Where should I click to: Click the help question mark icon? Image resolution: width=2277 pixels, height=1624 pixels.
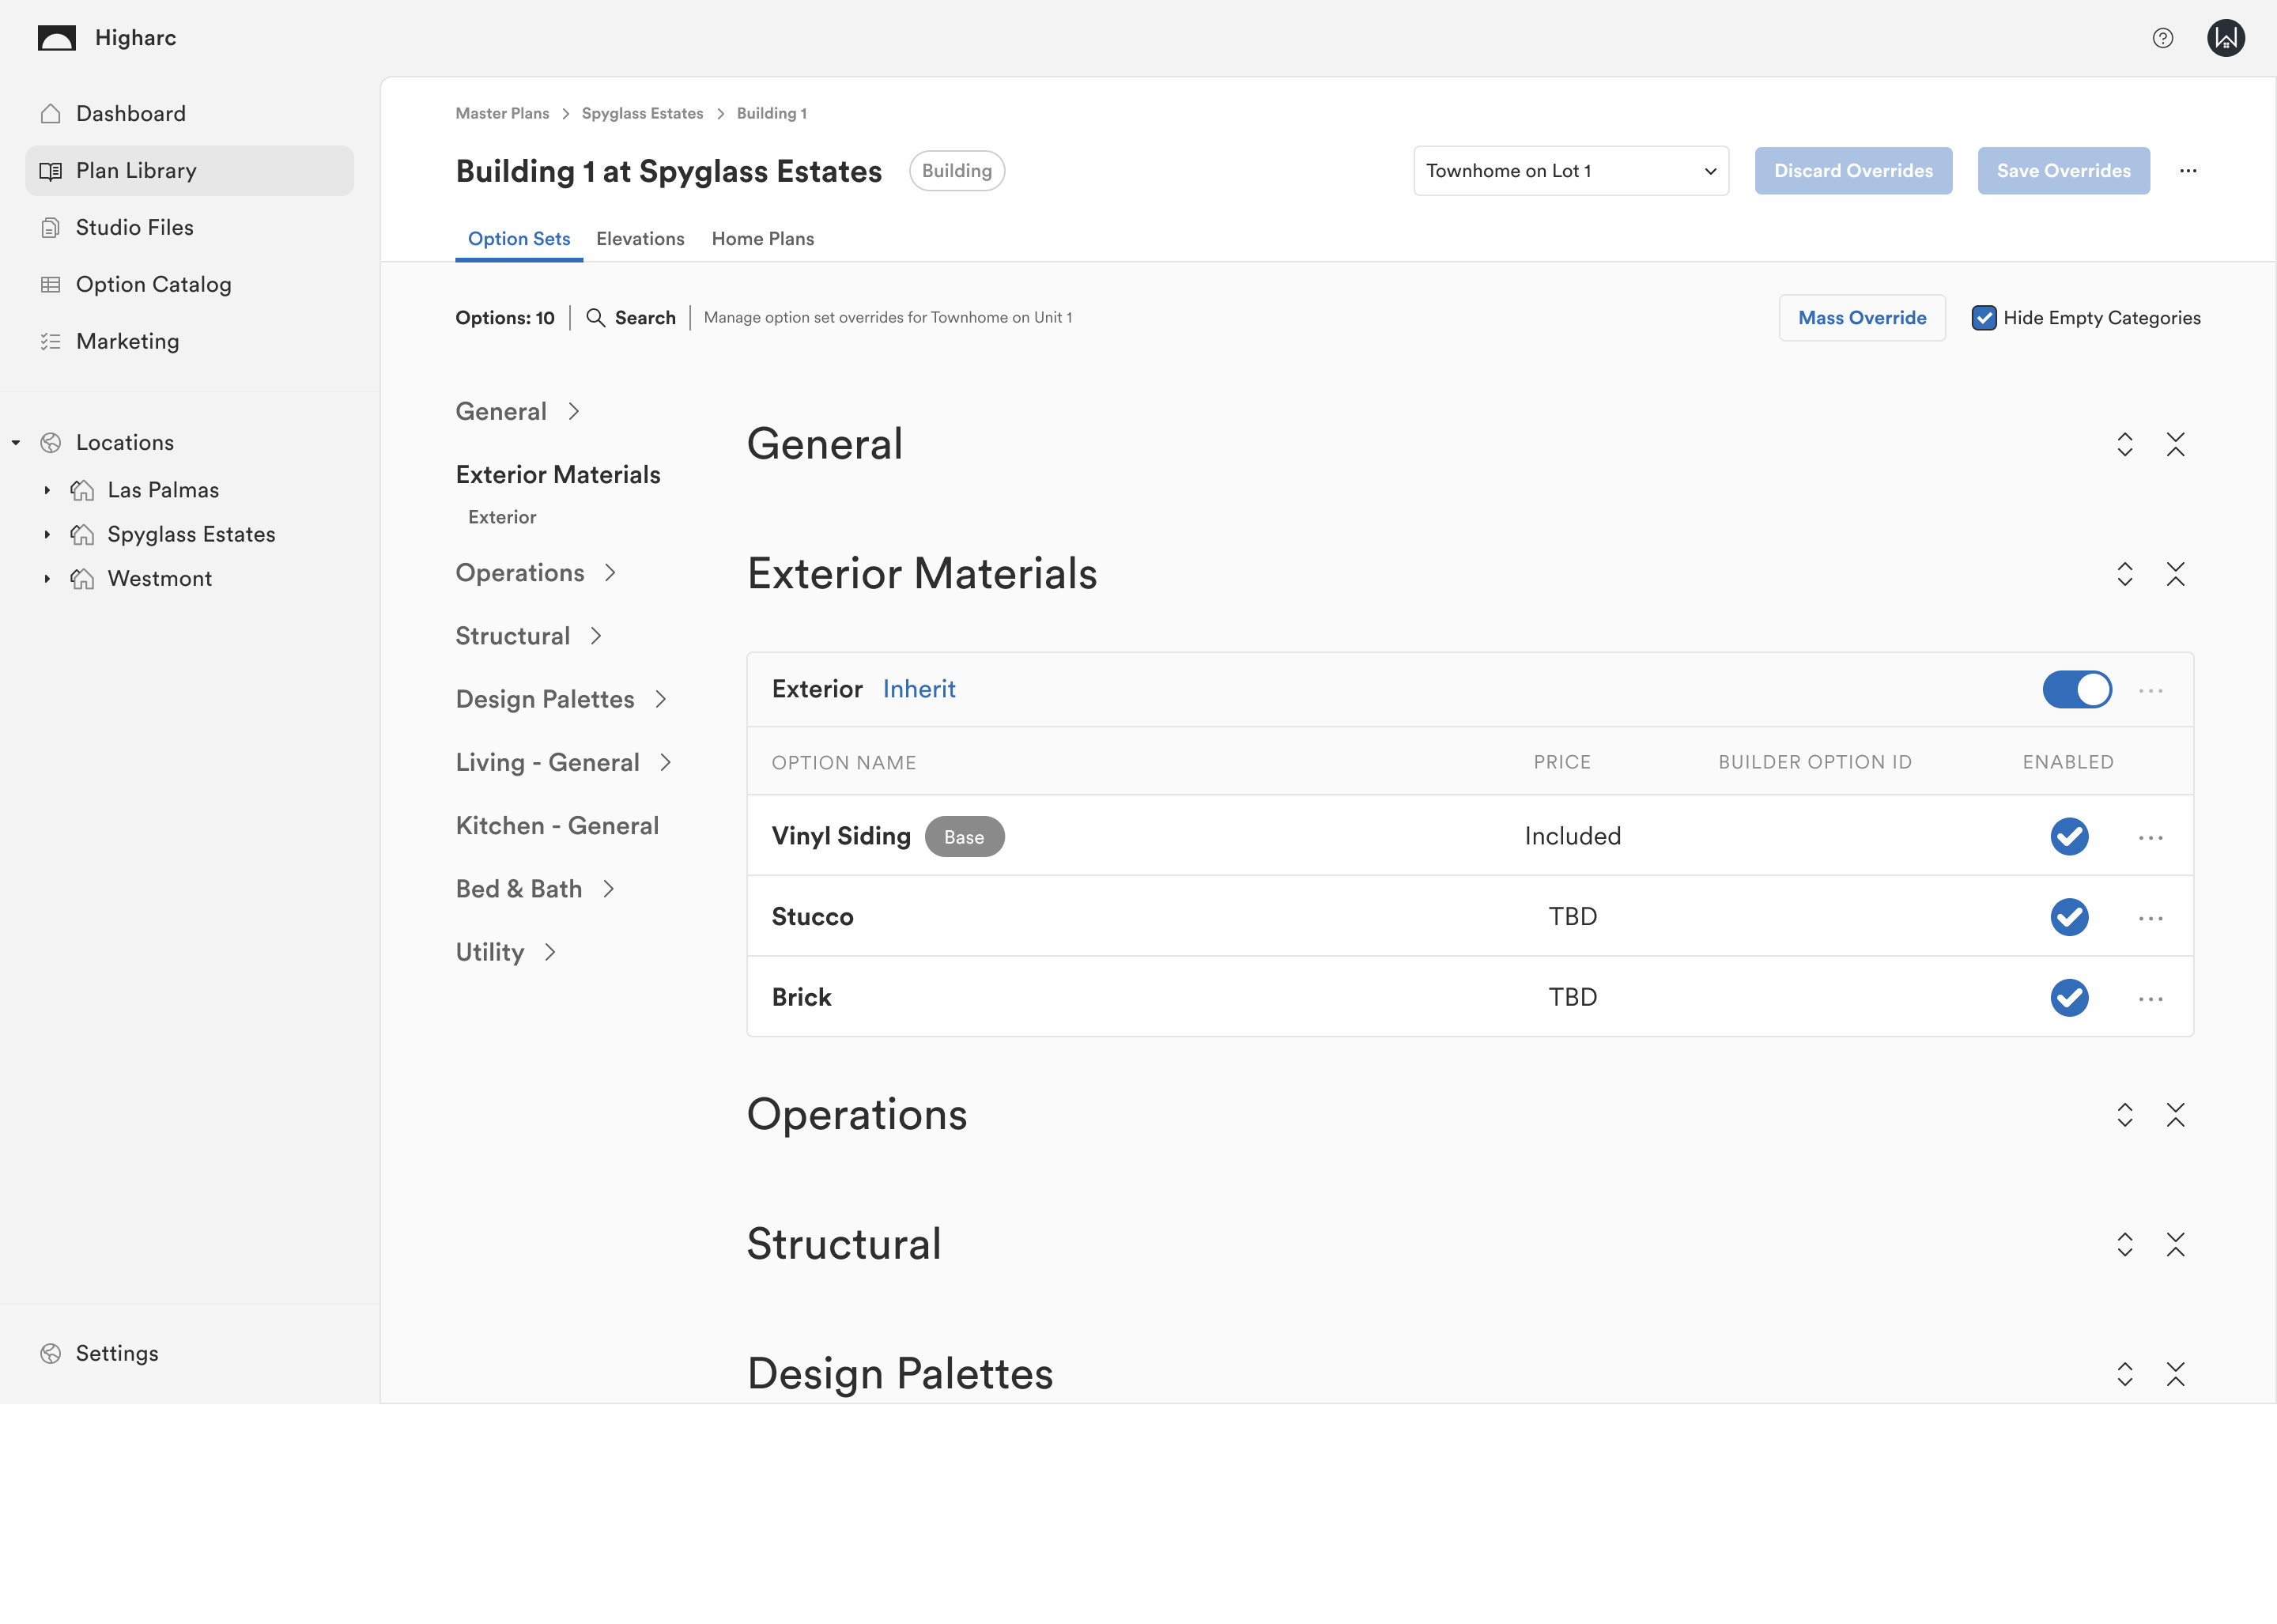2162,38
